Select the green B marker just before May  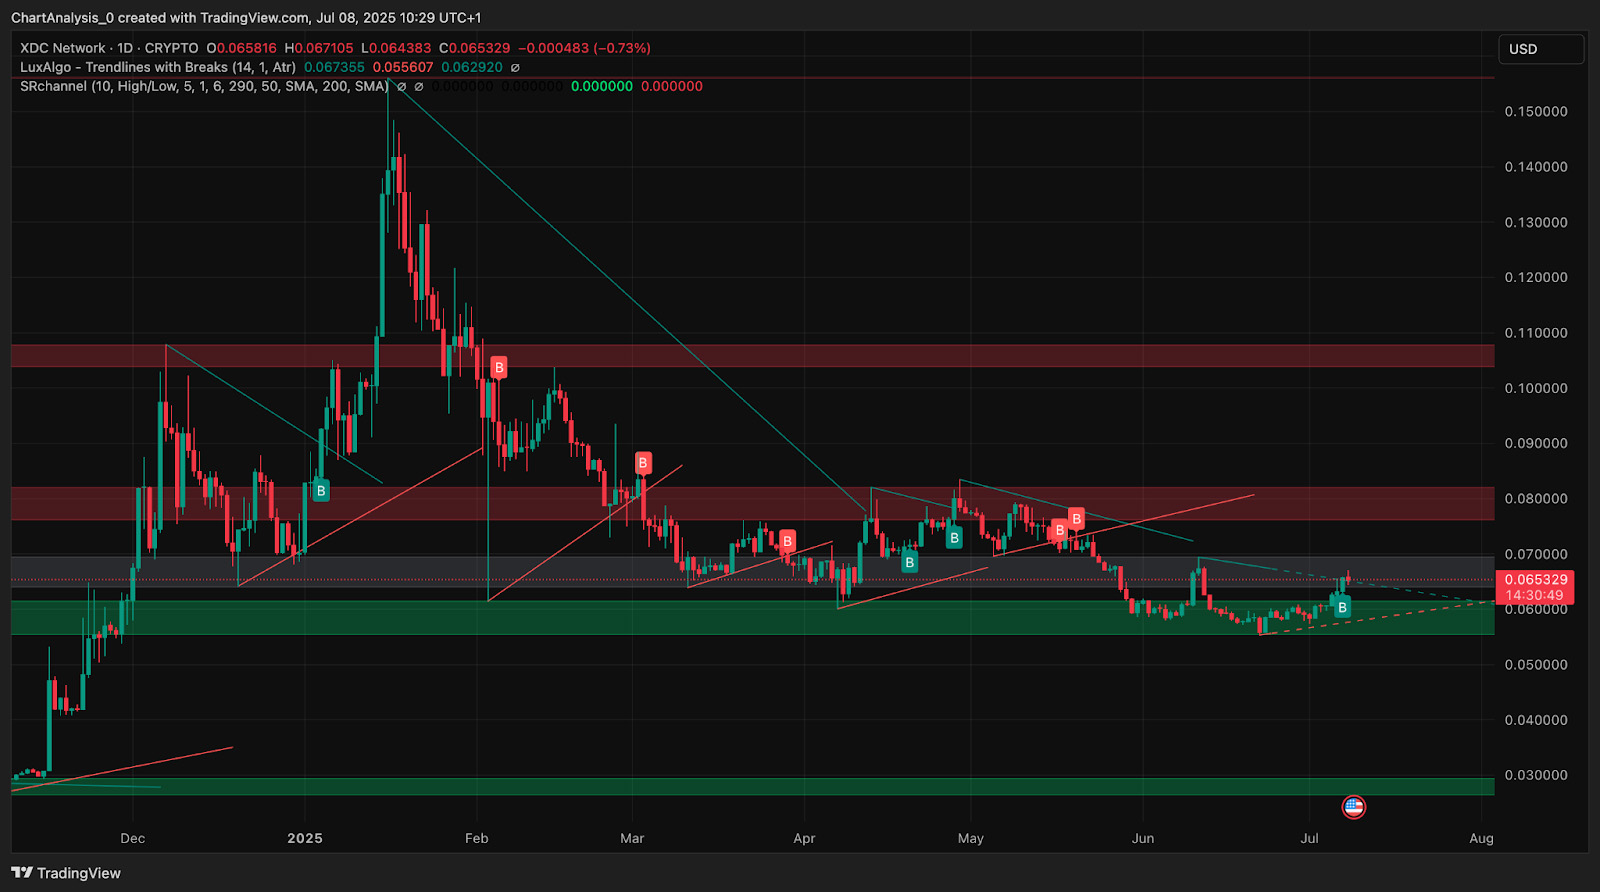click(x=954, y=538)
